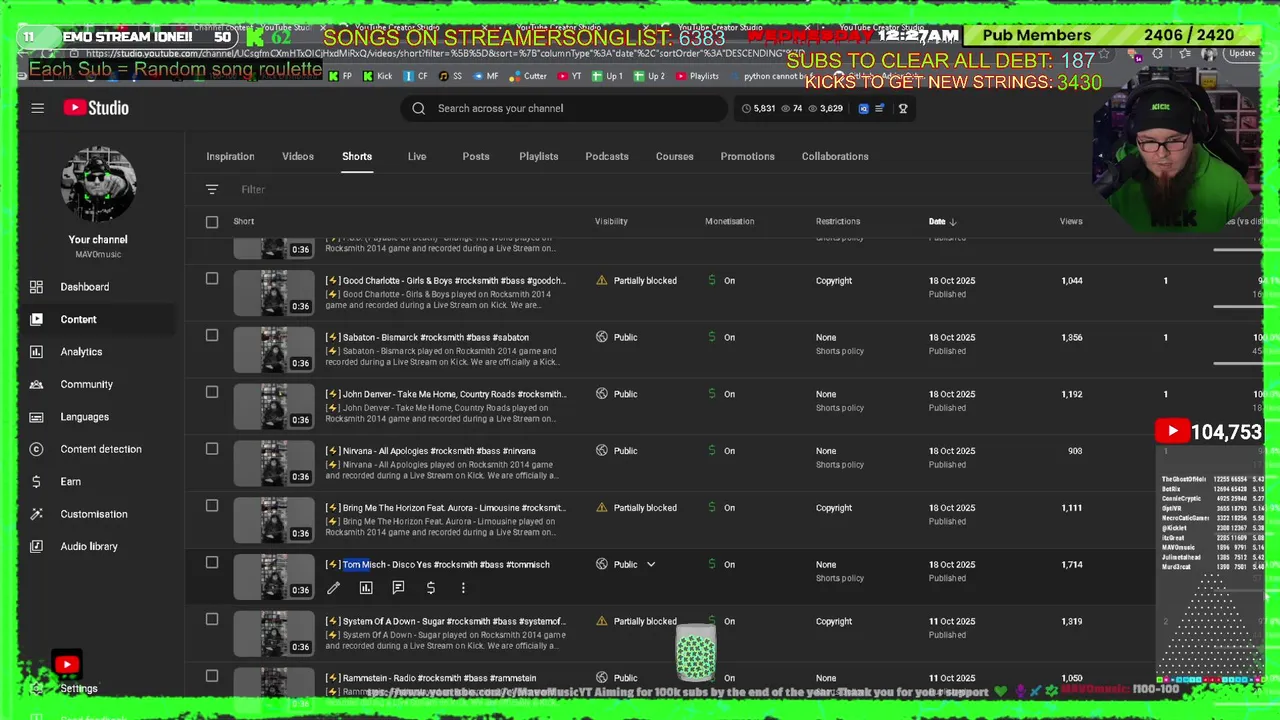Switch to the Posts tab
The image size is (1280, 720).
tap(476, 157)
